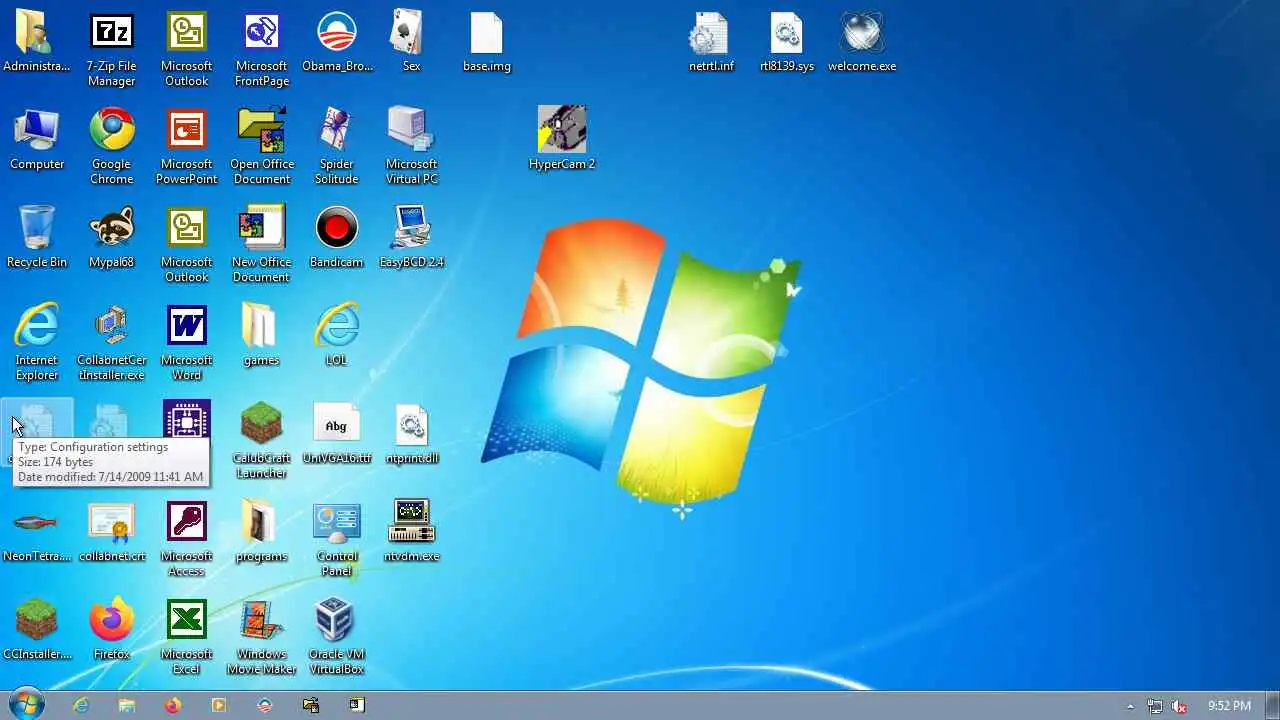Select the Obama_Bro... desktop icon
Screen dimensions: 1280x720
pos(337,43)
